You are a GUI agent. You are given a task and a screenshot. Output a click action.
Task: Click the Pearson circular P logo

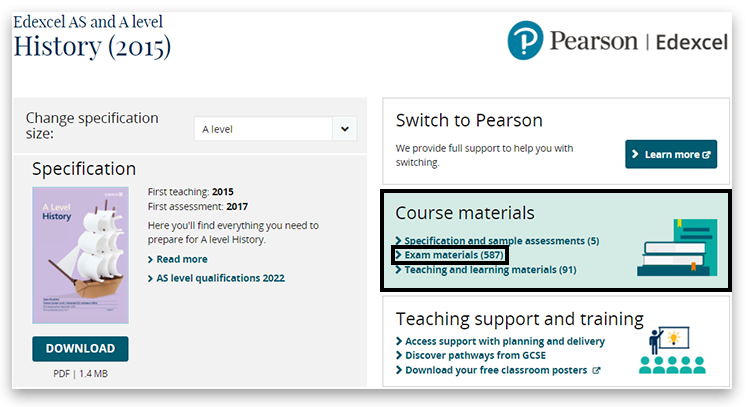(x=525, y=41)
